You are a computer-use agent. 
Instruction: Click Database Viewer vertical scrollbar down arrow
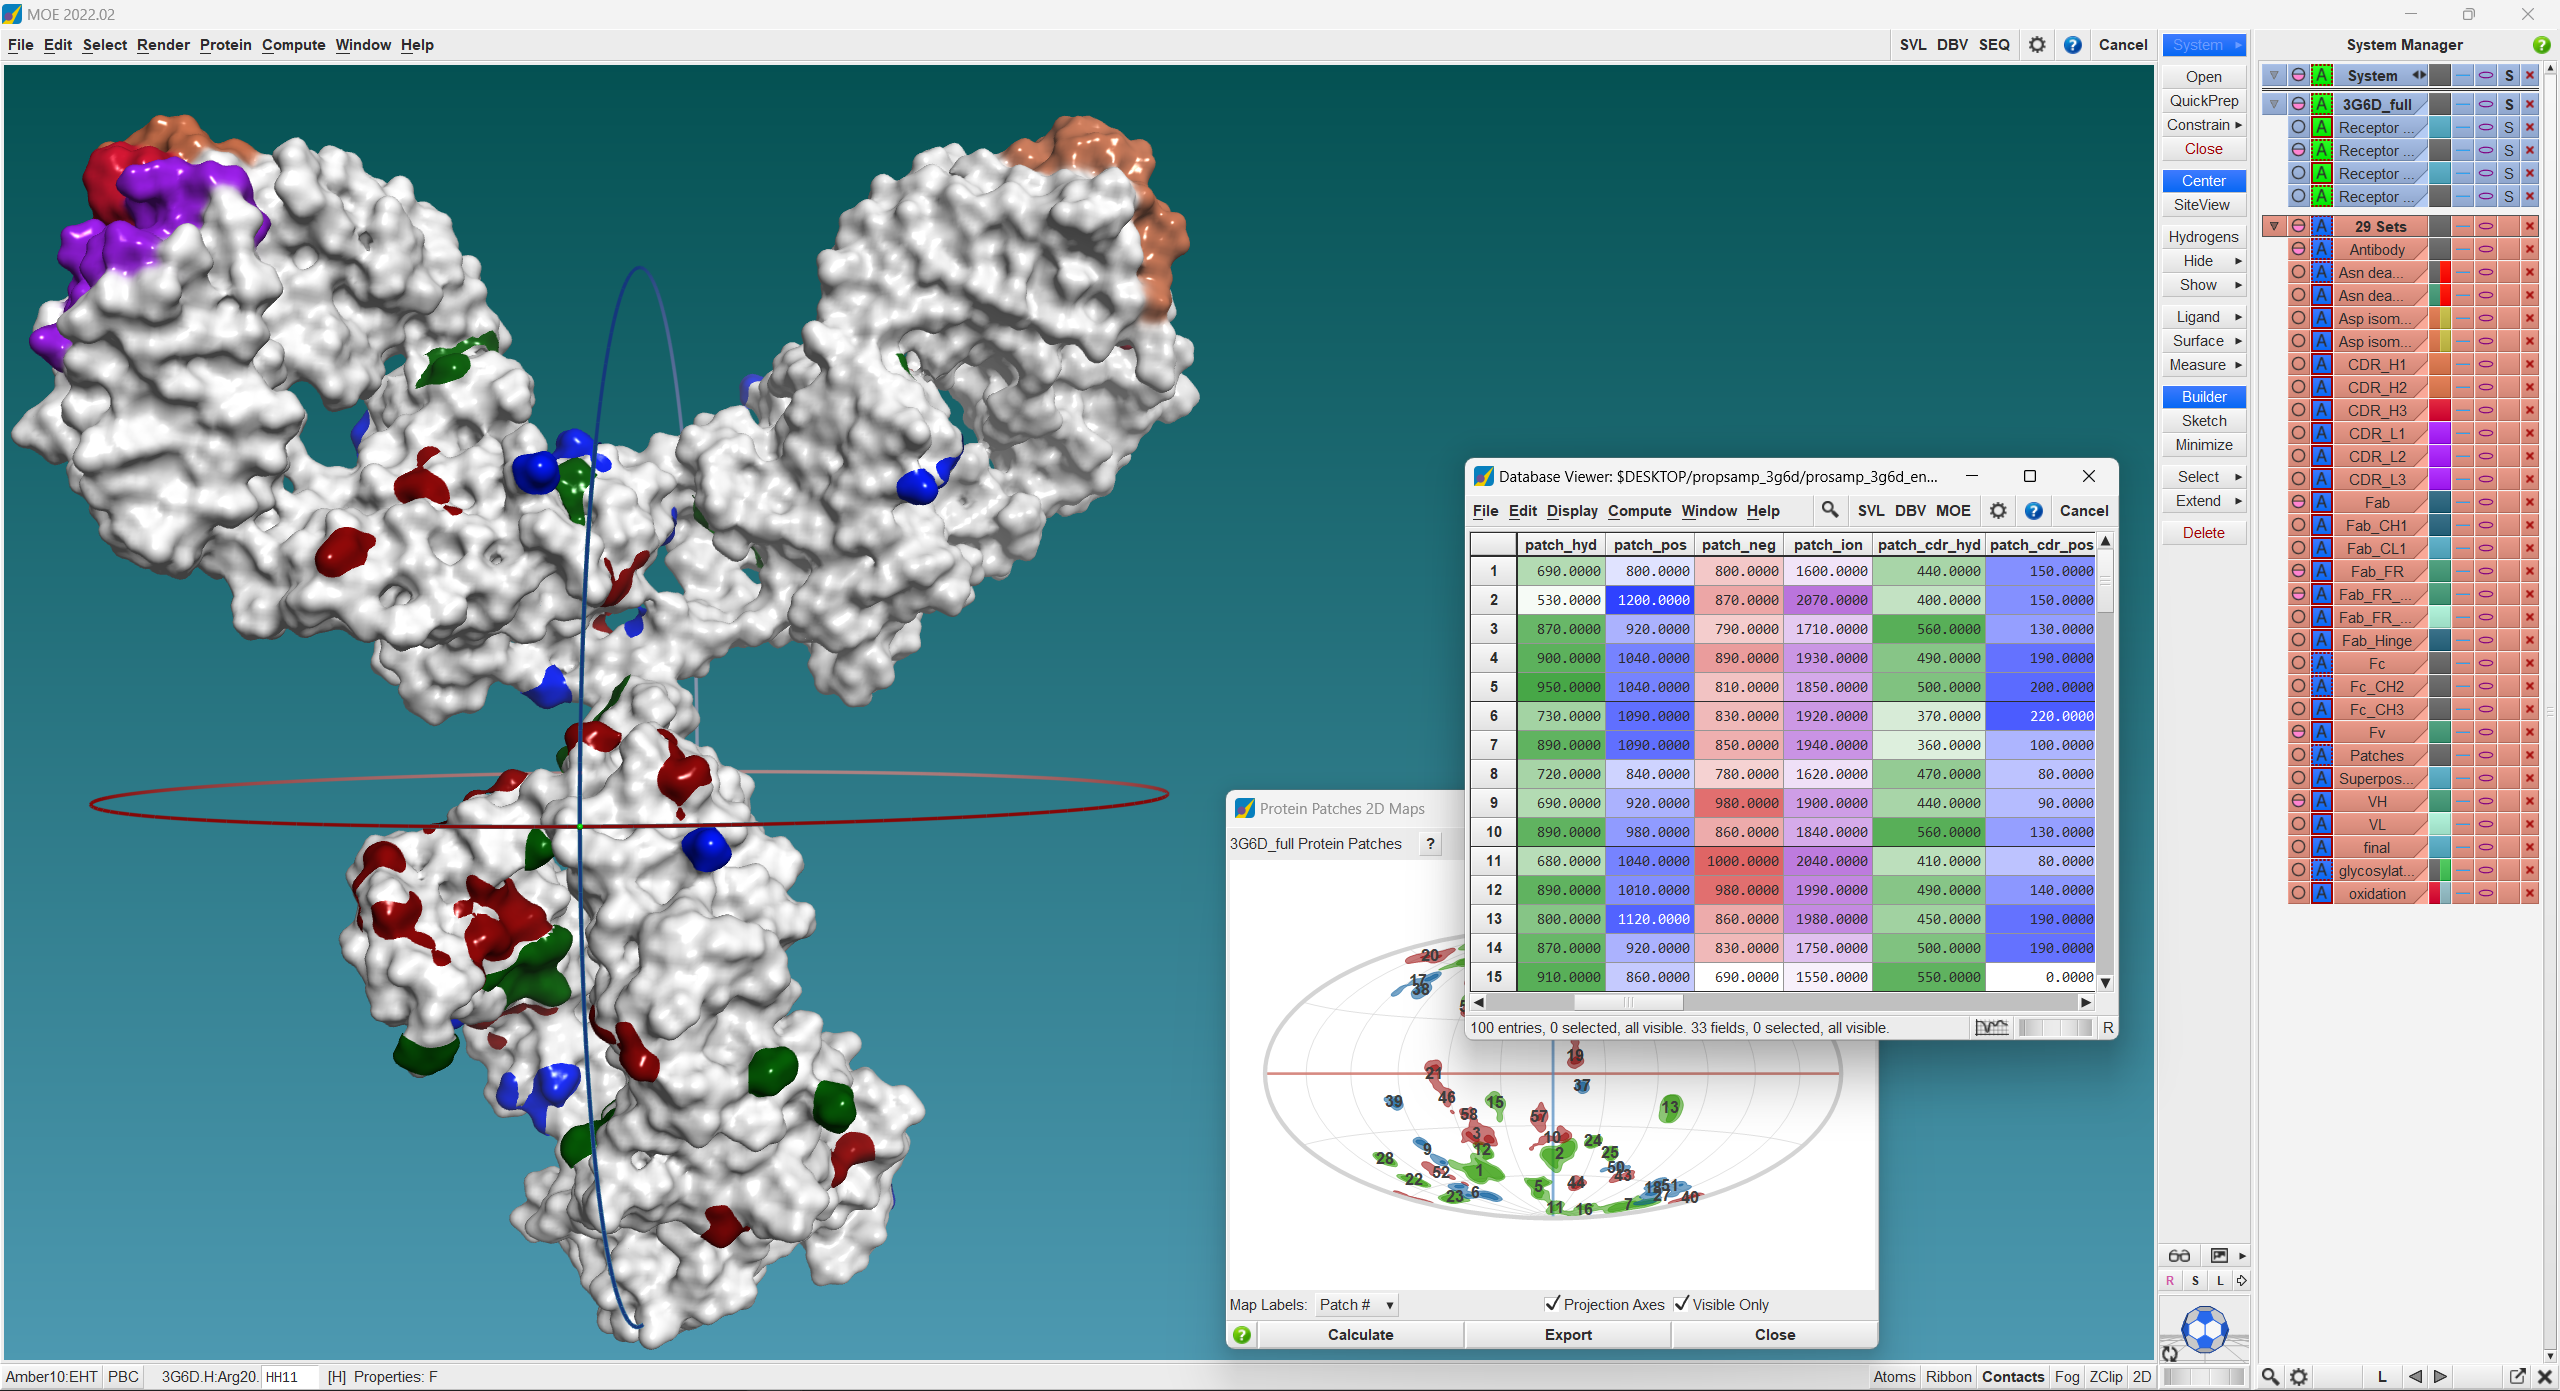tap(2105, 983)
